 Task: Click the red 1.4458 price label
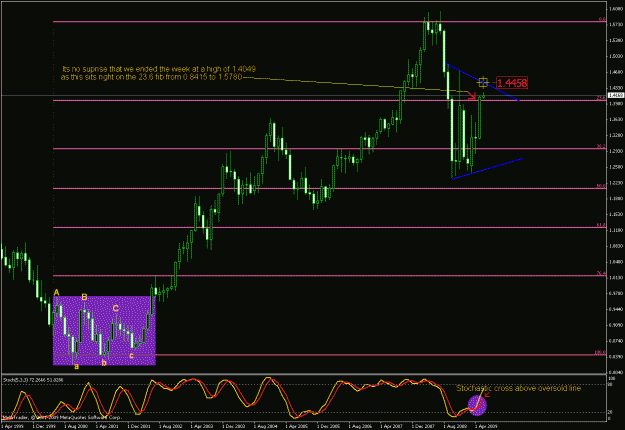pyautogui.click(x=512, y=83)
